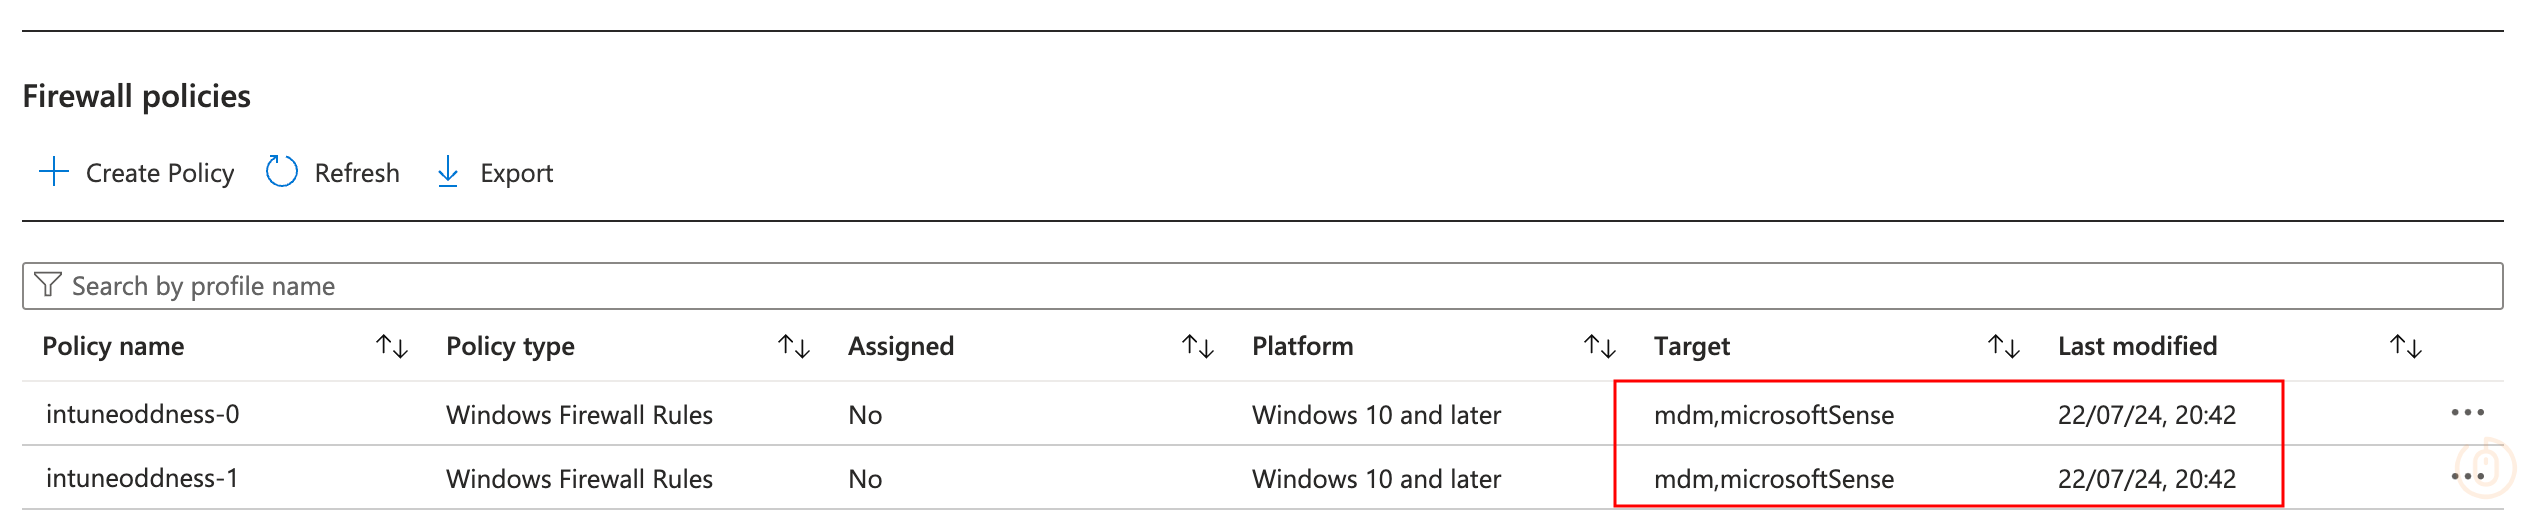Viewport: 2538px width, 520px height.
Task: Sort by Policy type column arrows
Action: [x=794, y=347]
